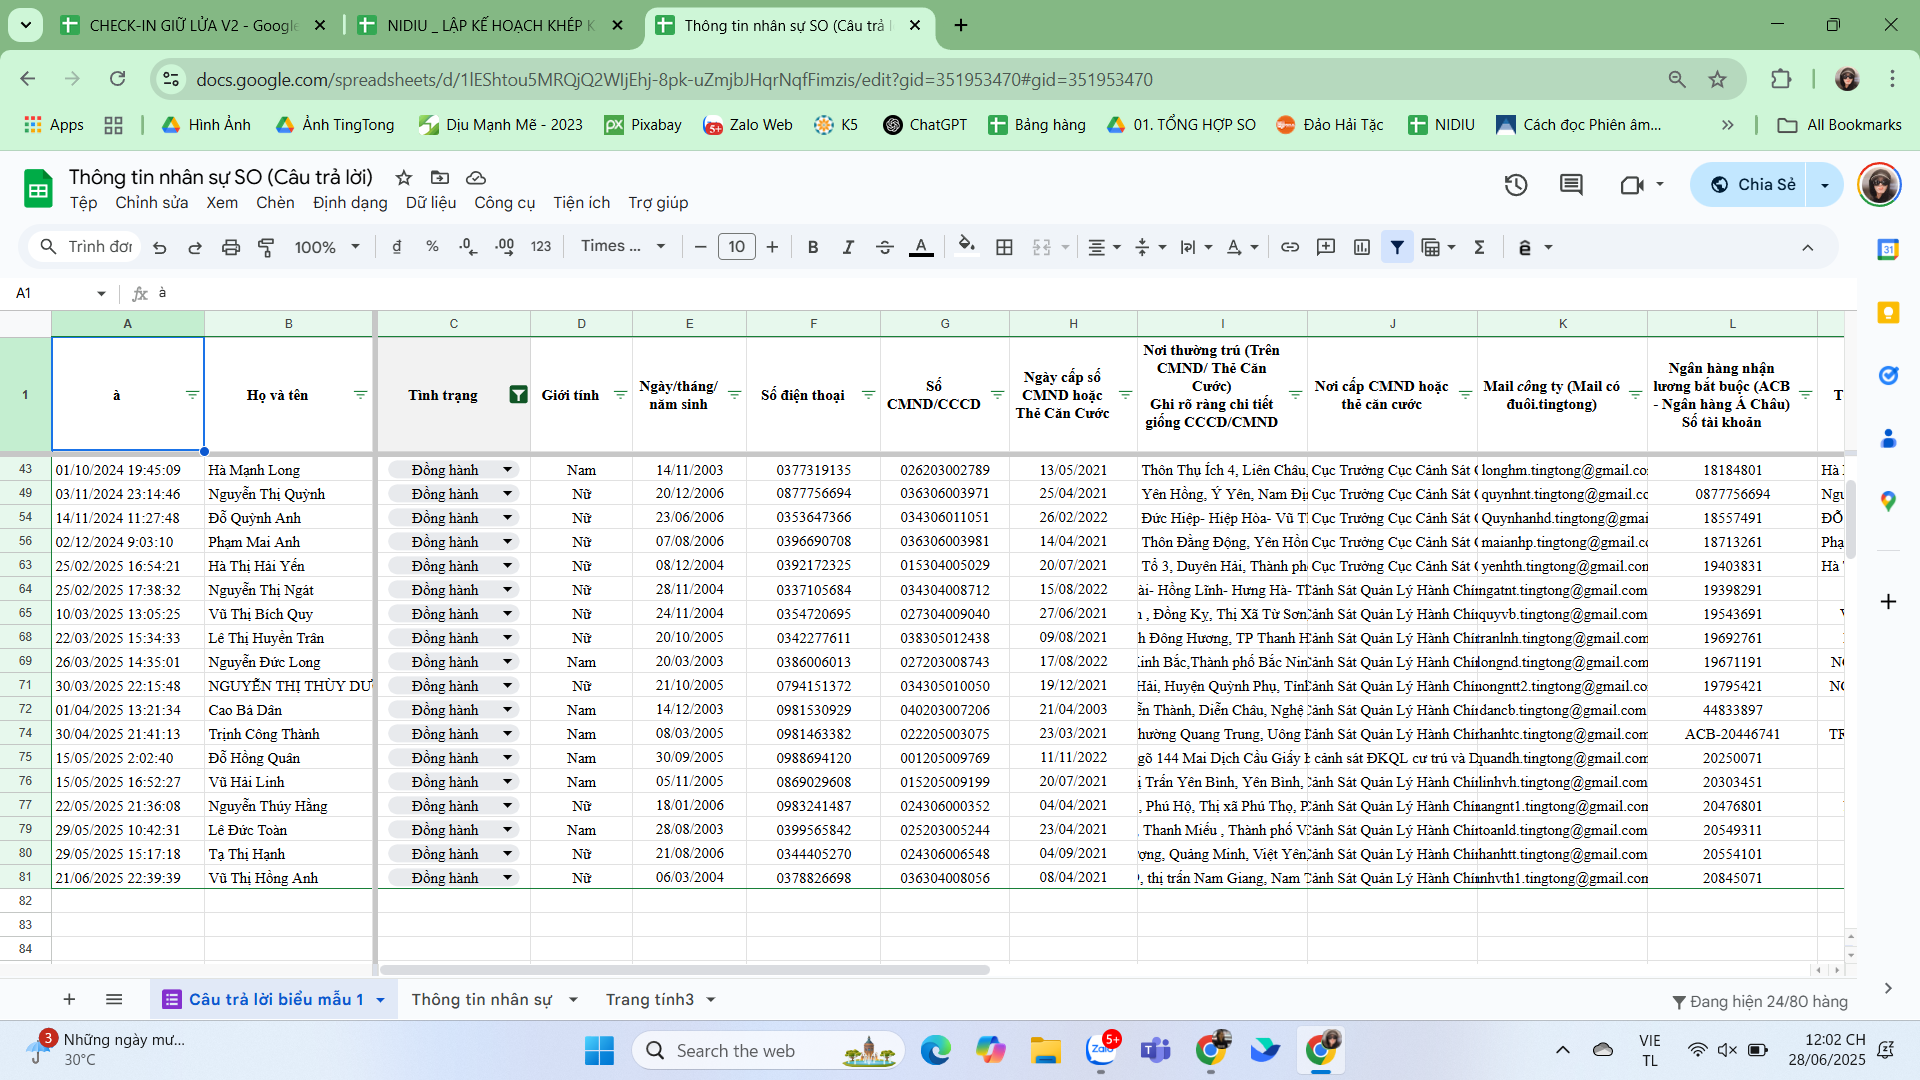Select the paint format tool
The width and height of the screenshot is (1920, 1080).
266,247
